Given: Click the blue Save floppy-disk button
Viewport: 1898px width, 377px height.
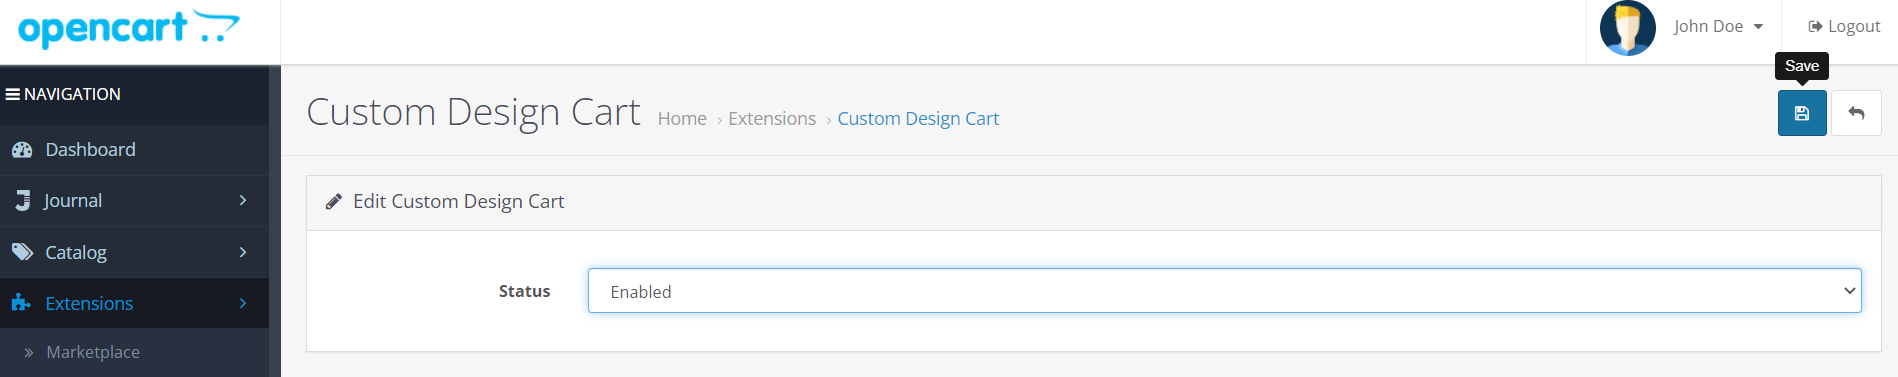Looking at the screenshot, I should (x=1802, y=113).
